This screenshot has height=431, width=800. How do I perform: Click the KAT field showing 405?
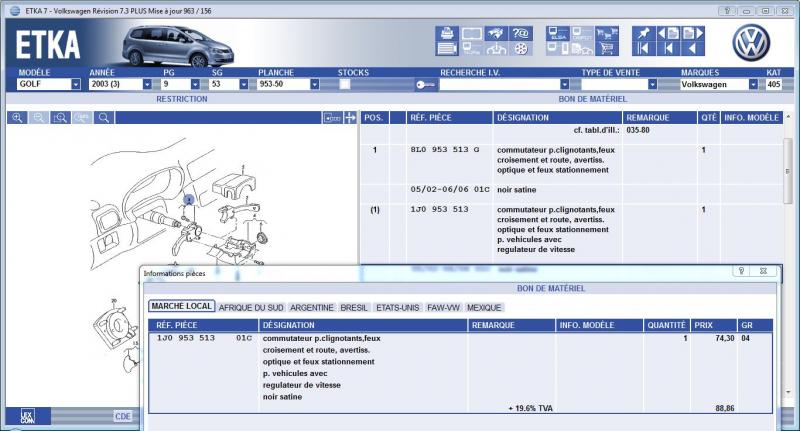pyautogui.click(x=774, y=84)
